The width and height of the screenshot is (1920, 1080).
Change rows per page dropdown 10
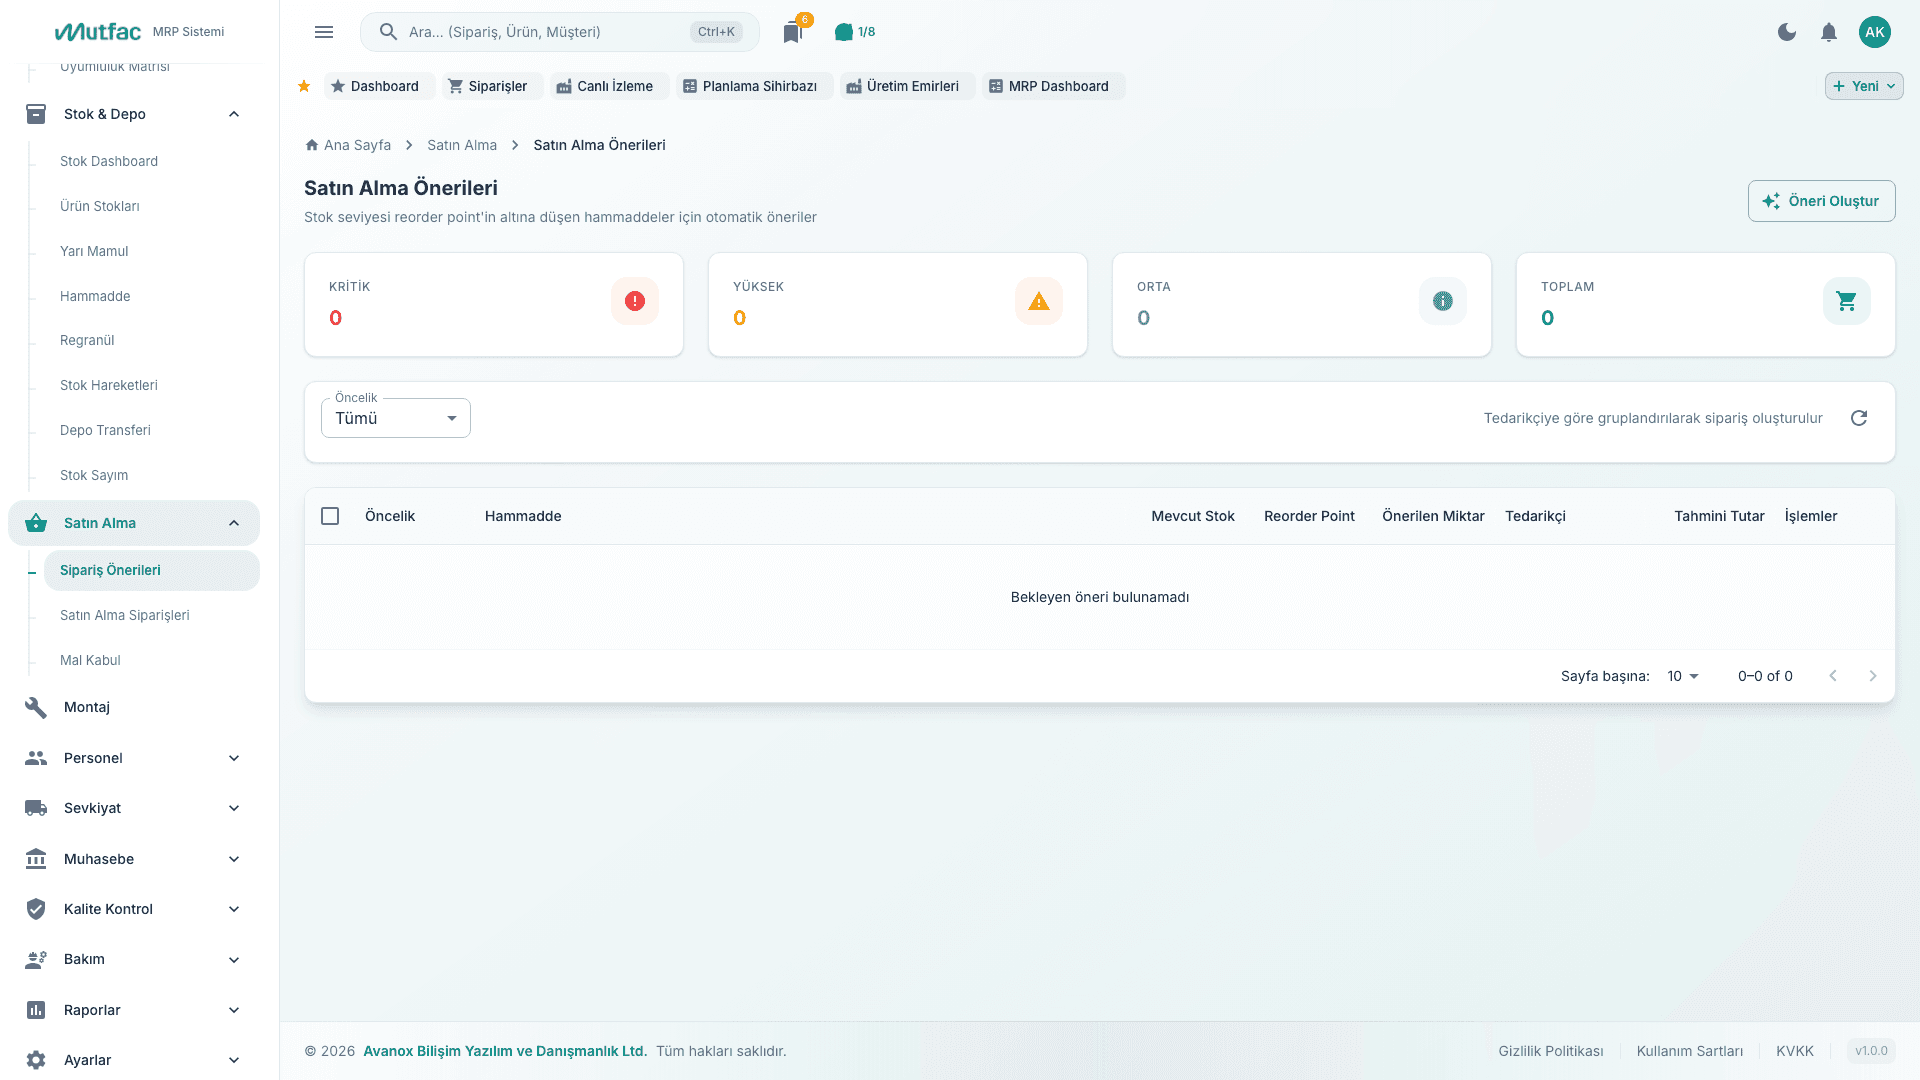[x=1683, y=676]
